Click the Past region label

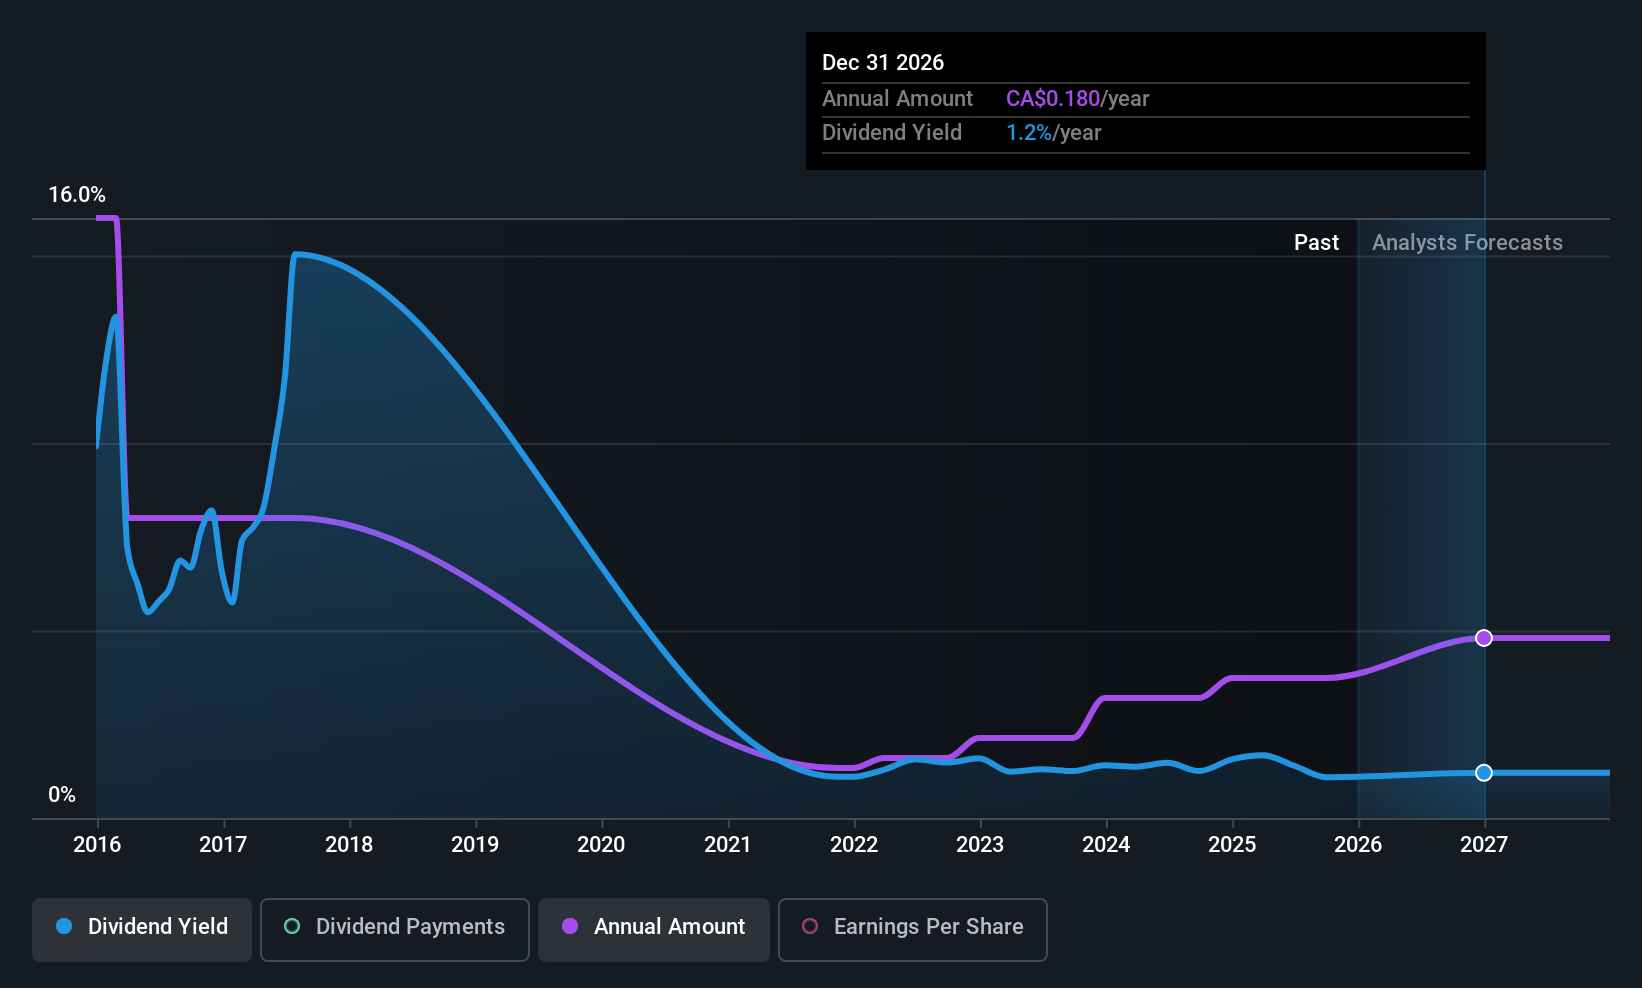[1316, 243]
